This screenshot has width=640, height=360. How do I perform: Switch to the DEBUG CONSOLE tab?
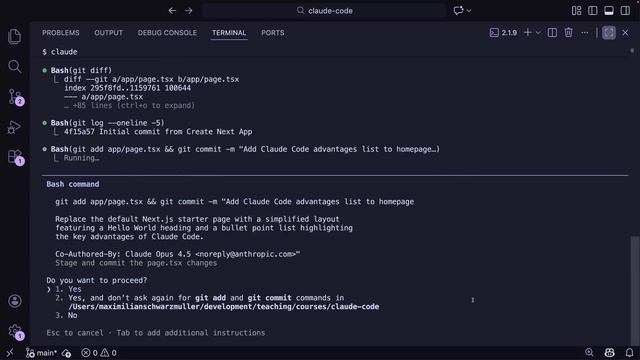click(x=167, y=33)
